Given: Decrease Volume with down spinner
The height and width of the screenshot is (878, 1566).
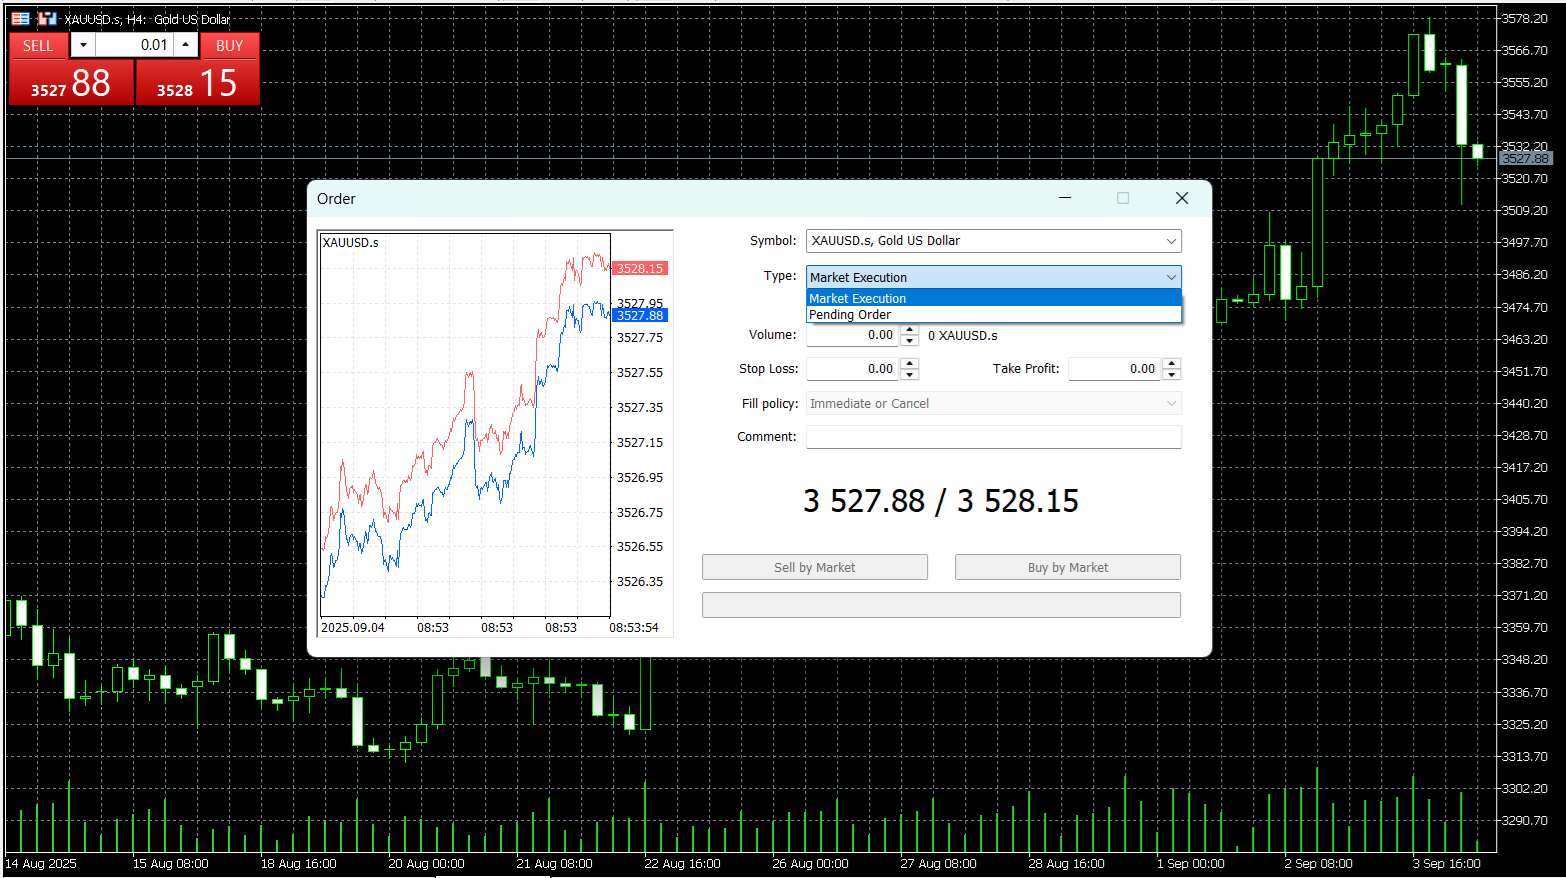Looking at the screenshot, I should click(x=909, y=341).
